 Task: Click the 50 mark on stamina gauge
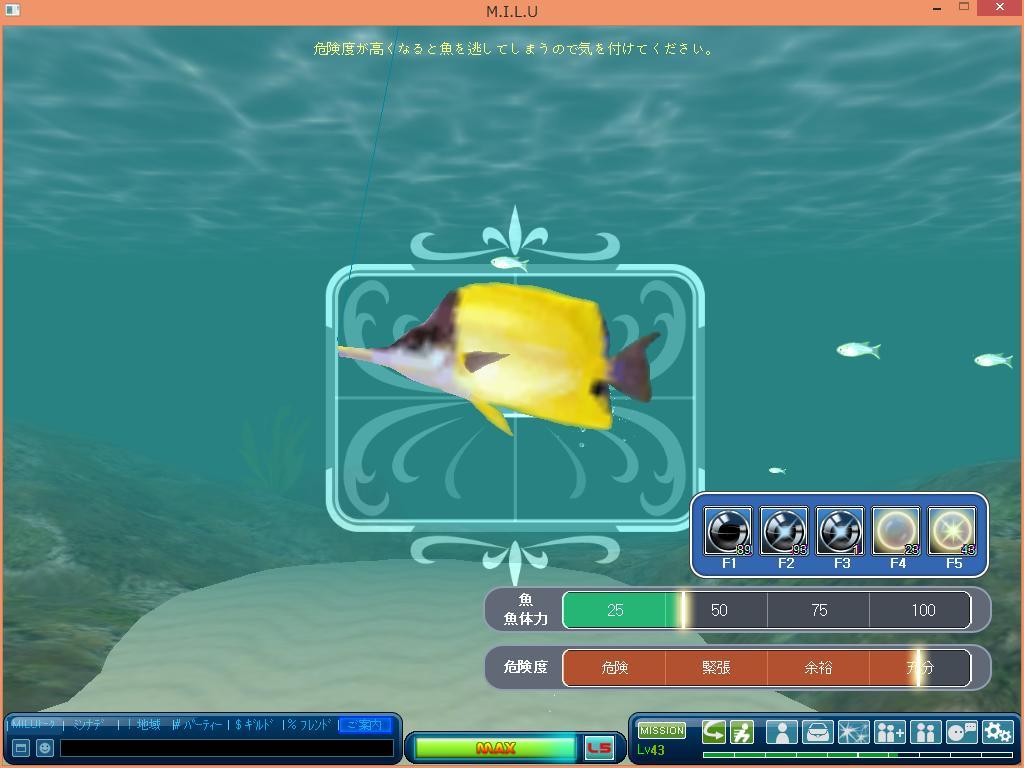pyautogui.click(x=719, y=610)
